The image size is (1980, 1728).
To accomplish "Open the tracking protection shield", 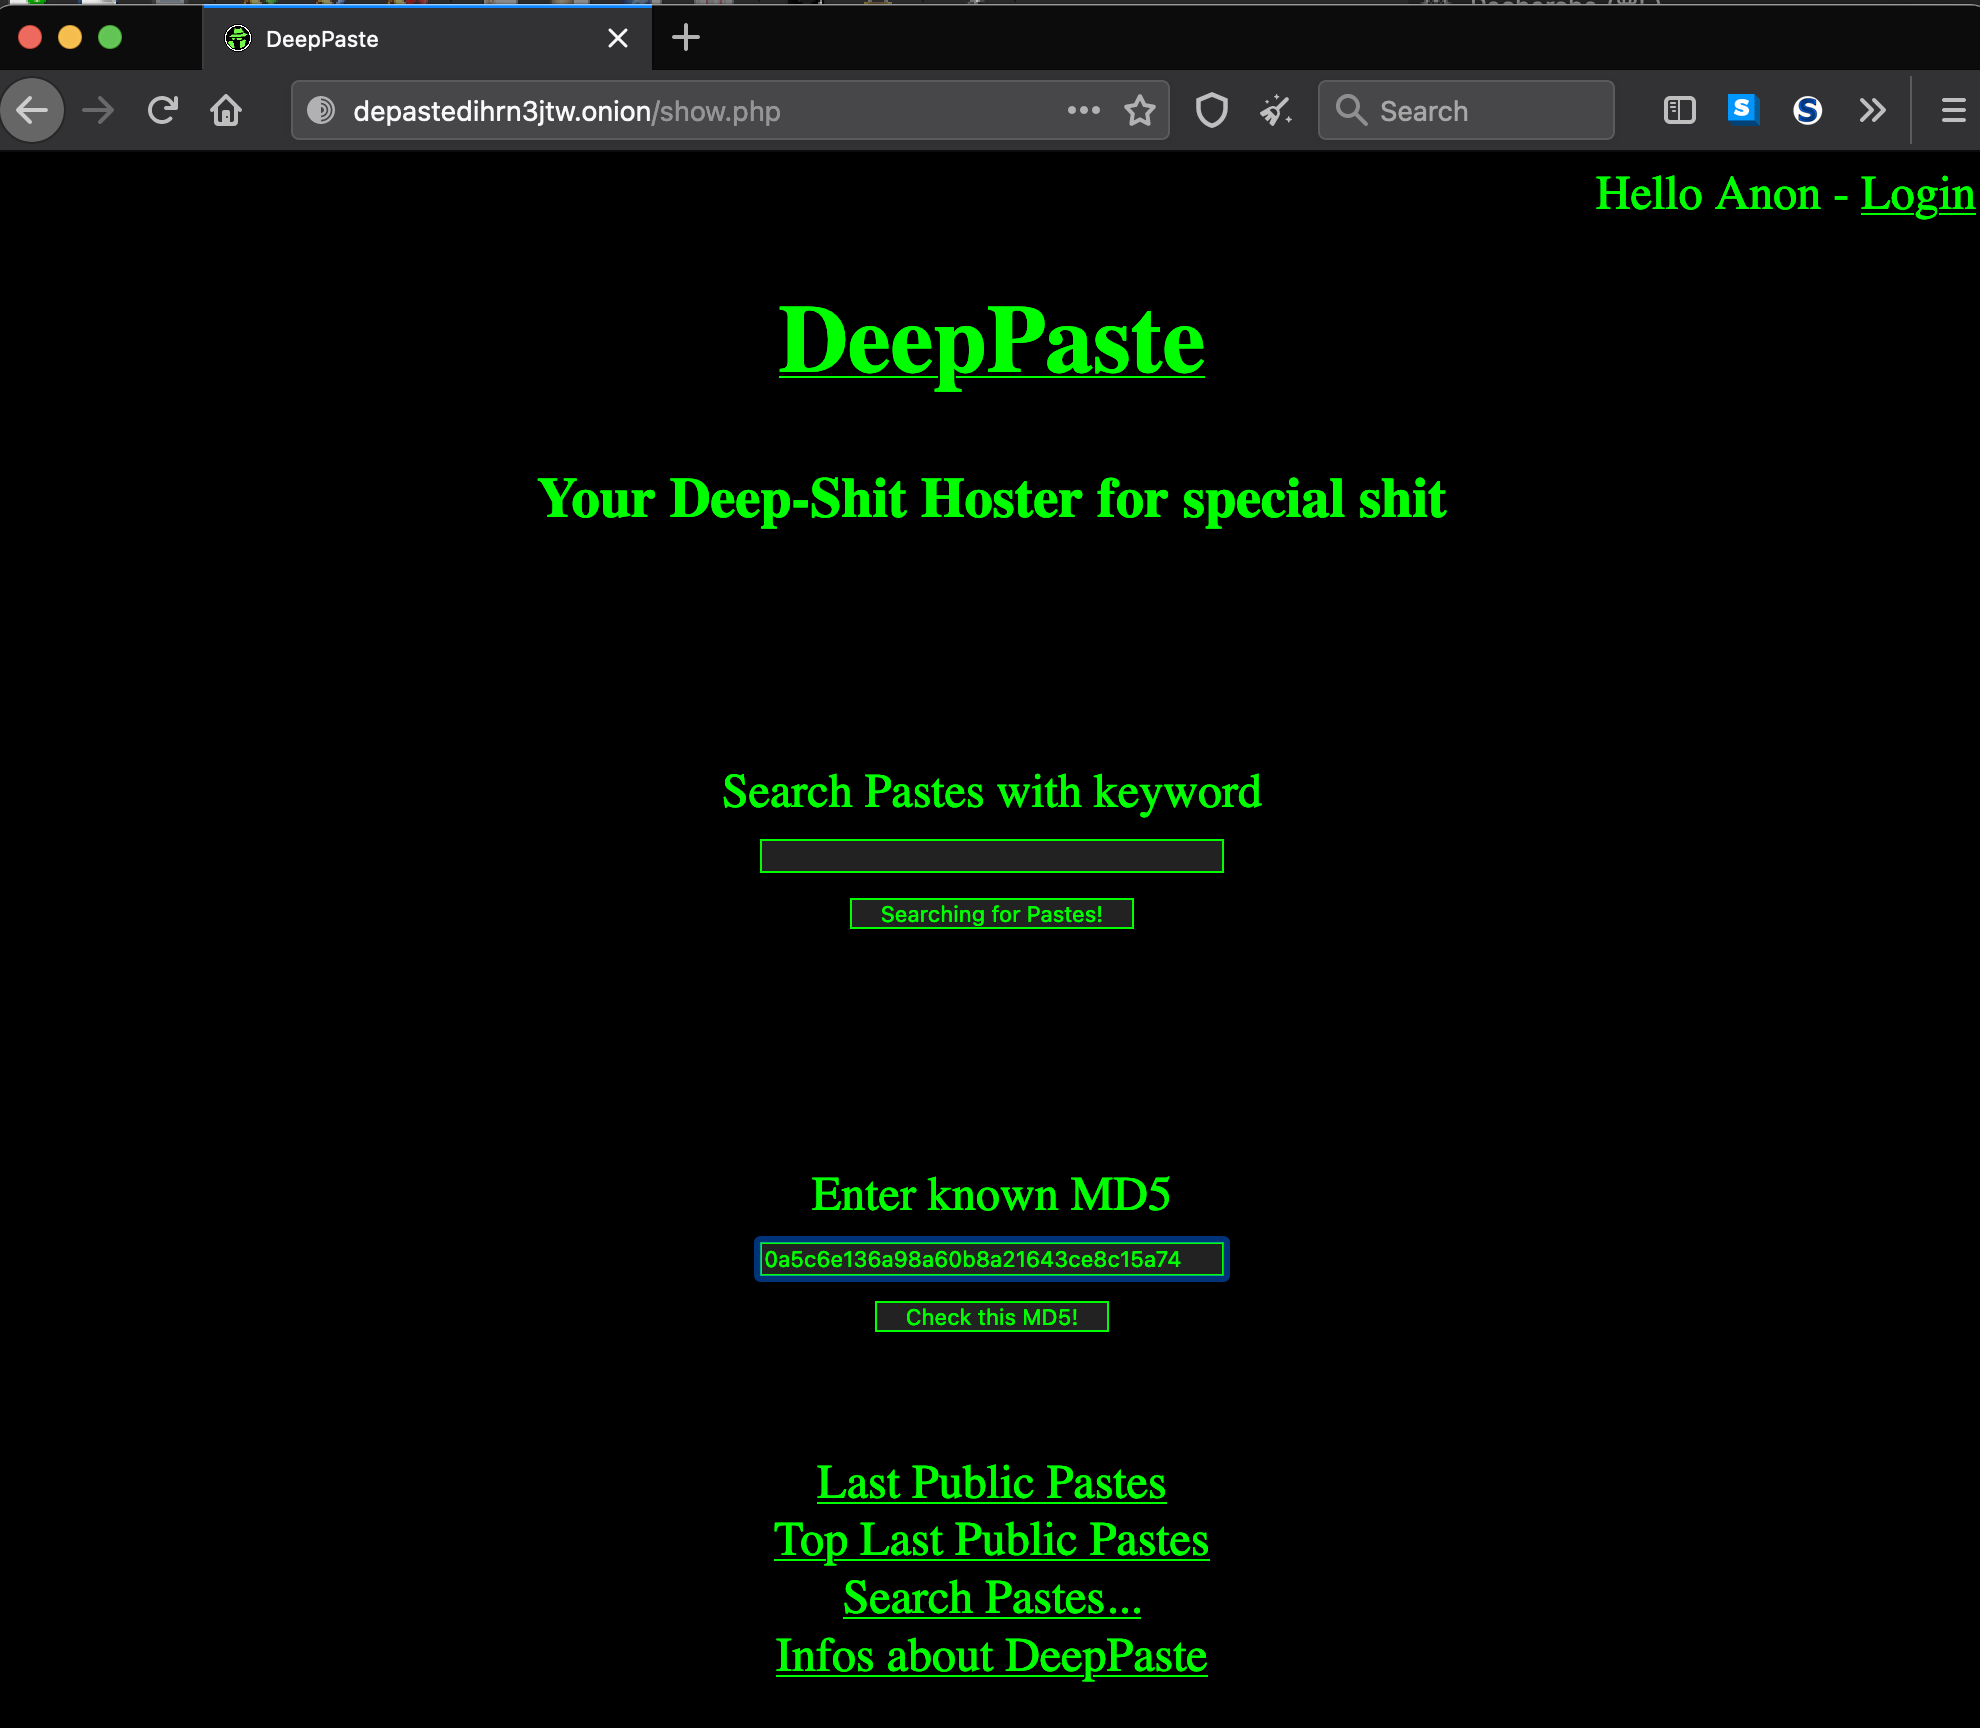I will (1212, 110).
